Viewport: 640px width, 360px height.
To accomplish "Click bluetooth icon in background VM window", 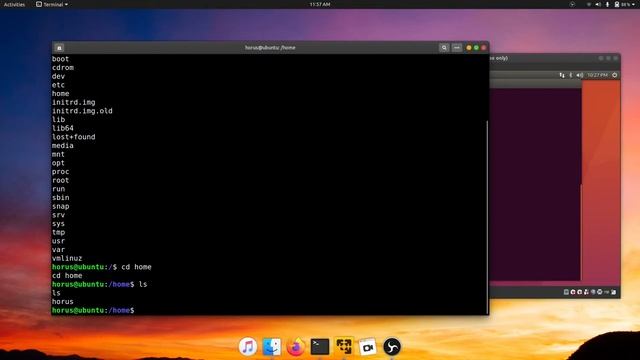I will click(x=571, y=75).
